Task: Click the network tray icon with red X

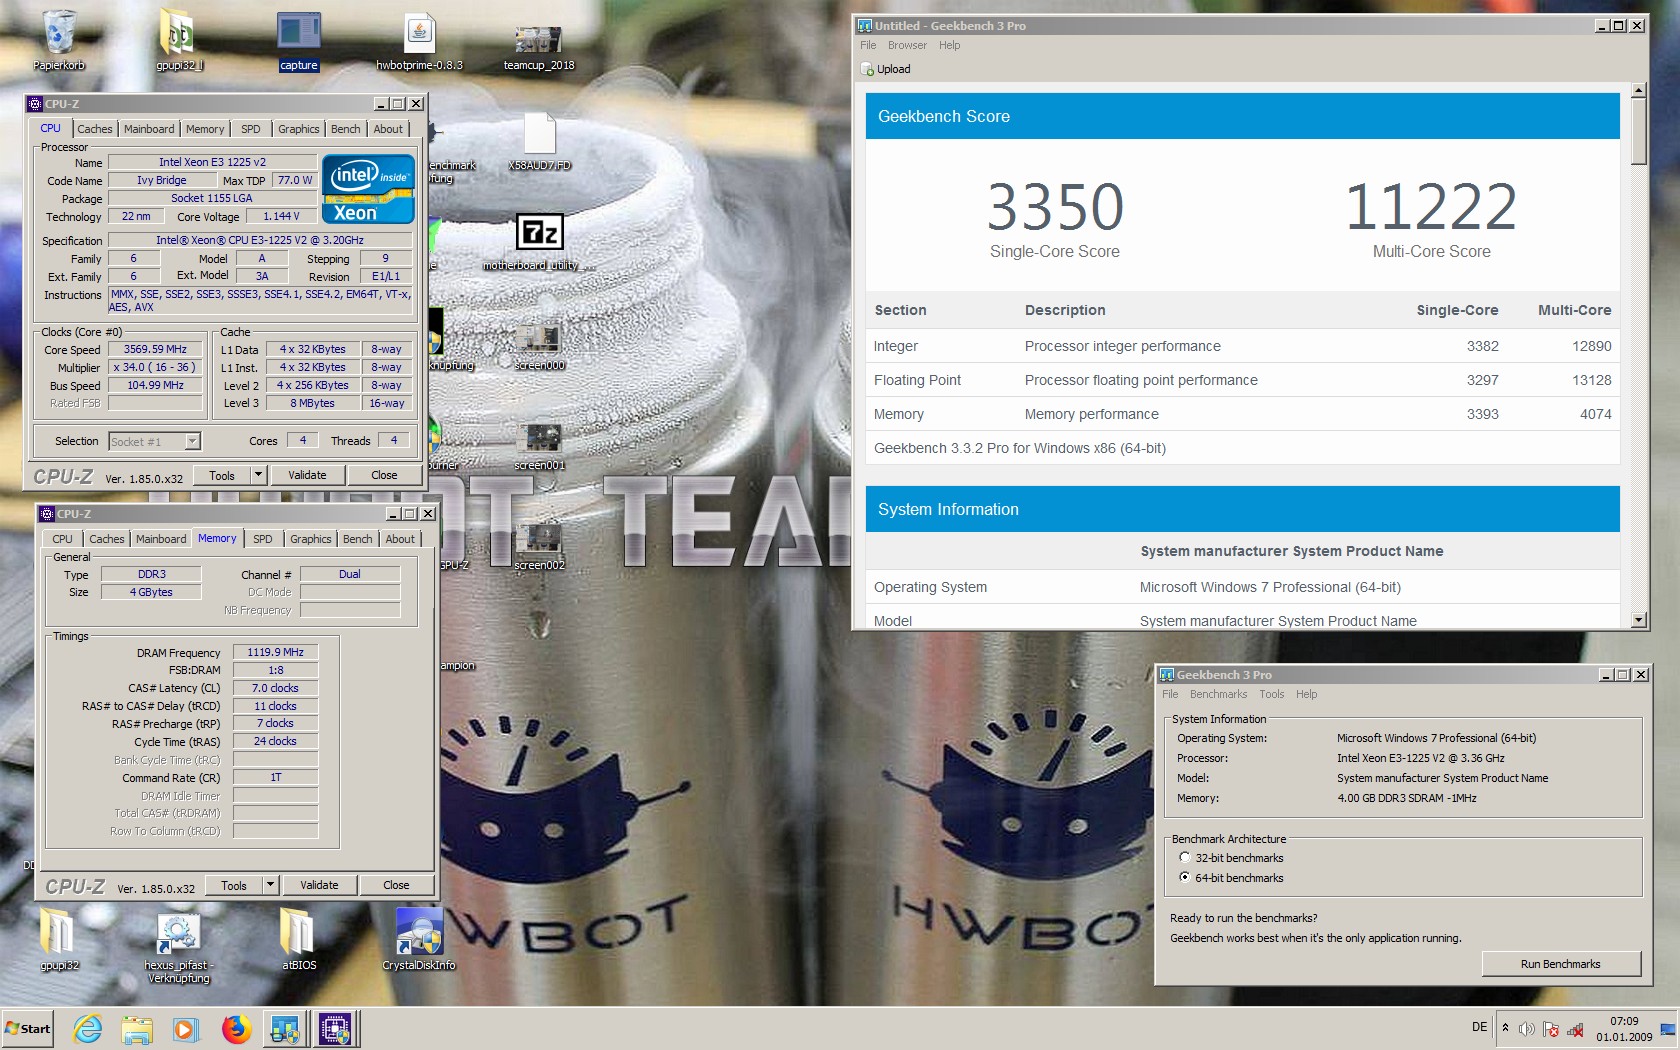Action: (x=1575, y=1029)
